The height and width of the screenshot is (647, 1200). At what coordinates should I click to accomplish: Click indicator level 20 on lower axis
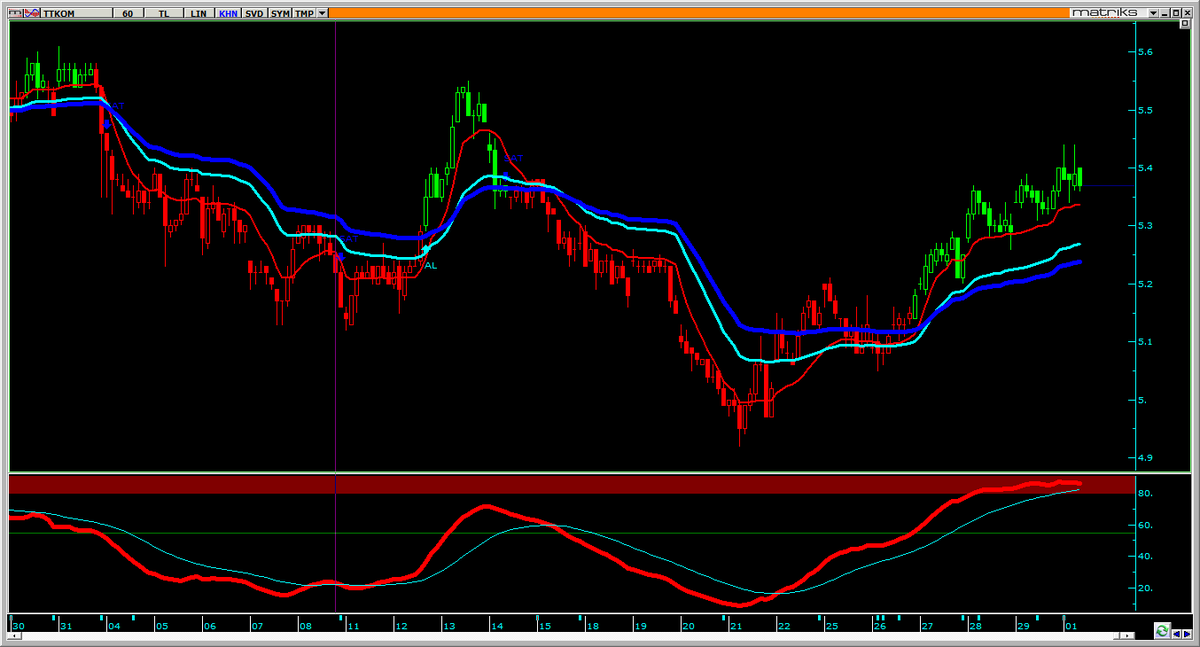[x=1146, y=588]
